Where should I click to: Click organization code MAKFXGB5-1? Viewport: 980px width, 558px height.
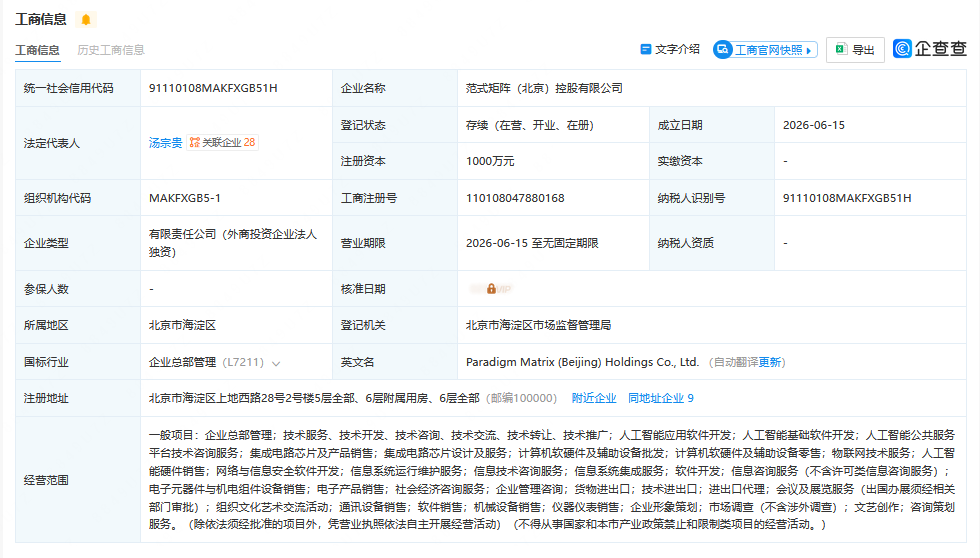point(184,198)
